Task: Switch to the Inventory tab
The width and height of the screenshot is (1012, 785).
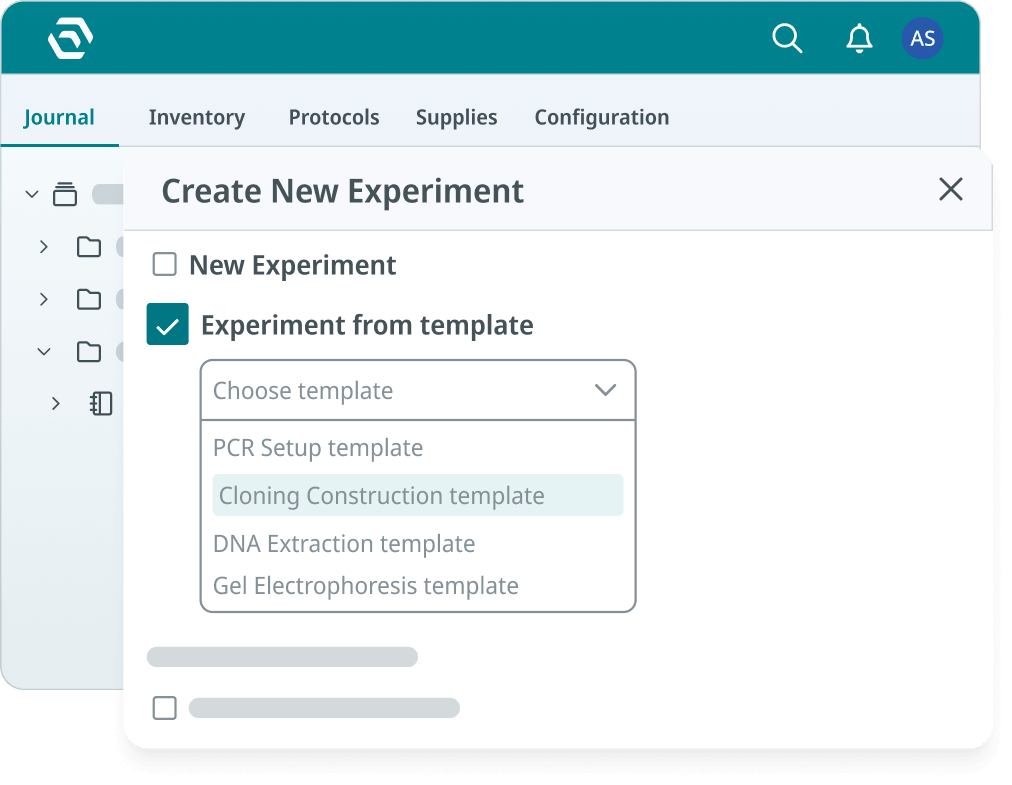Action: pos(197,117)
